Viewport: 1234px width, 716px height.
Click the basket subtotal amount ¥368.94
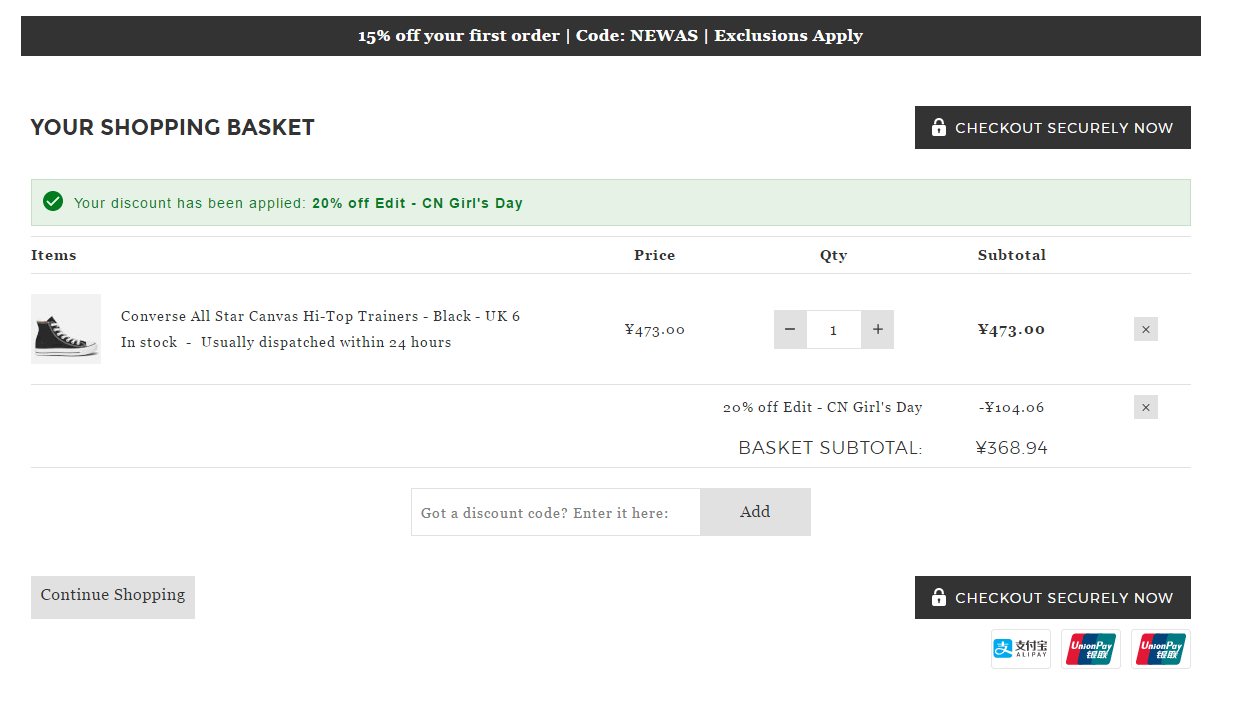pos(1011,448)
